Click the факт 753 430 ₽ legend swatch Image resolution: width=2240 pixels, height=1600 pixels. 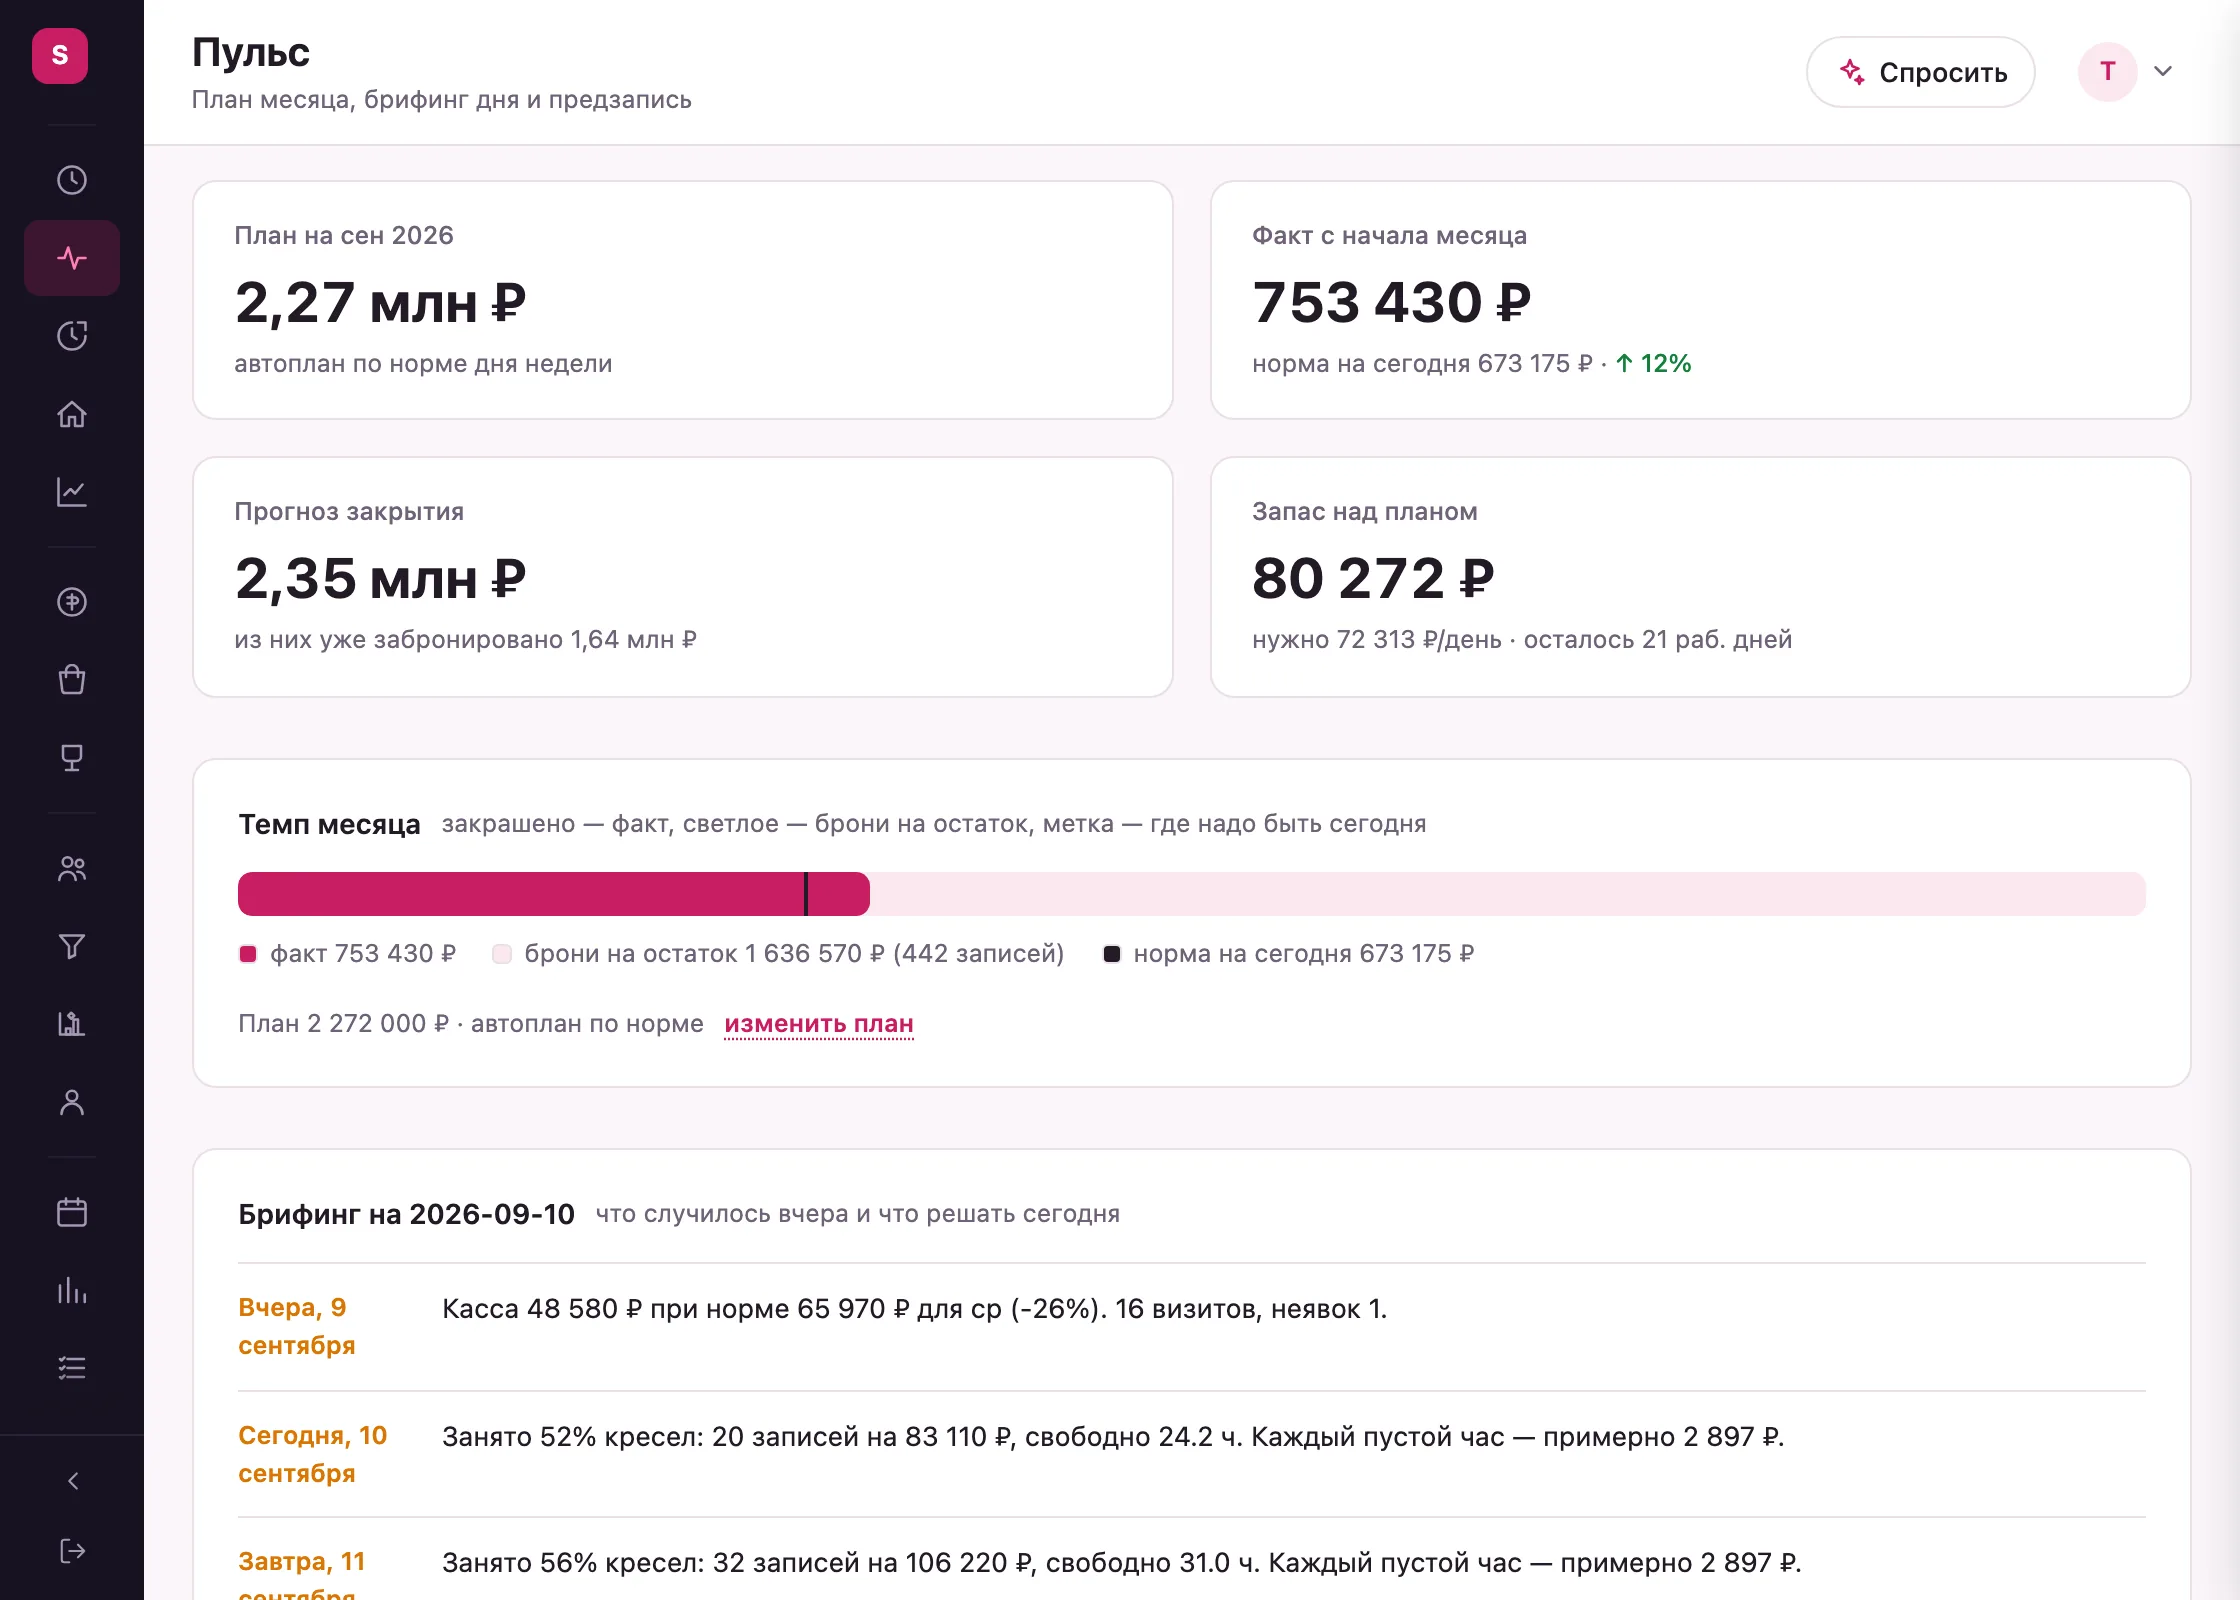tap(248, 954)
